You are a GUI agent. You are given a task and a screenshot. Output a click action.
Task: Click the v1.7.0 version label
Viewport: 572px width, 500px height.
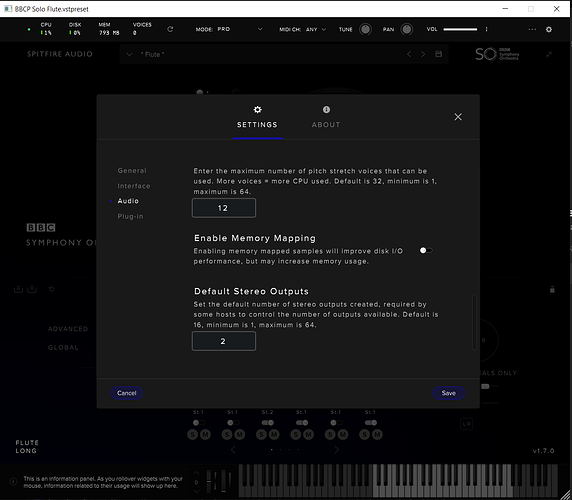543,451
